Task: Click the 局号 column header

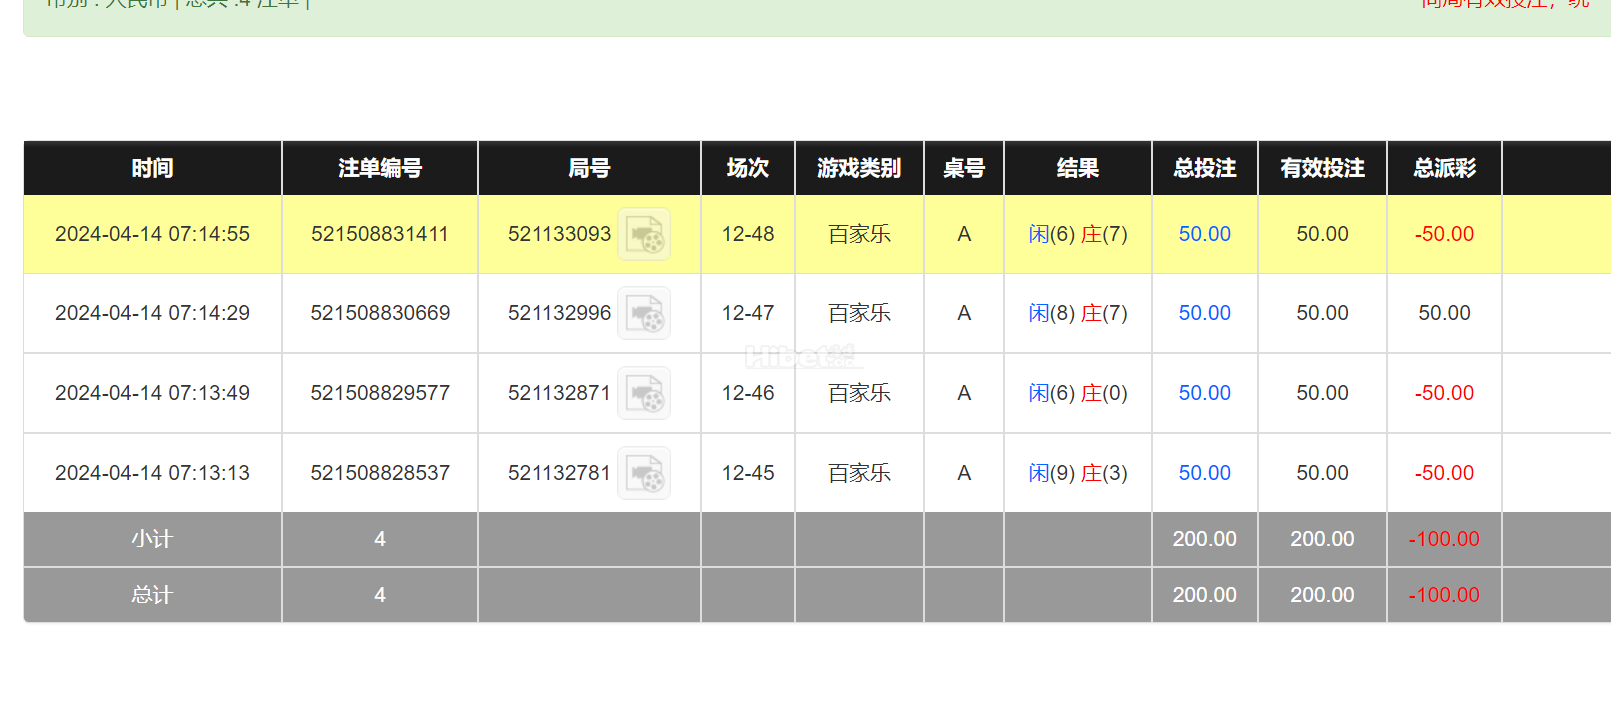Action: (x=589, y=168)
